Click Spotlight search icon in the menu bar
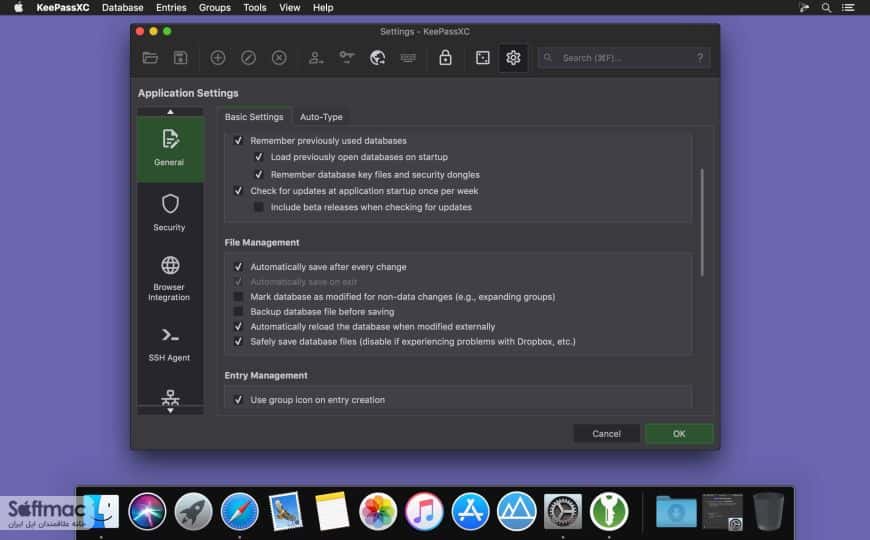 point(826,8)
